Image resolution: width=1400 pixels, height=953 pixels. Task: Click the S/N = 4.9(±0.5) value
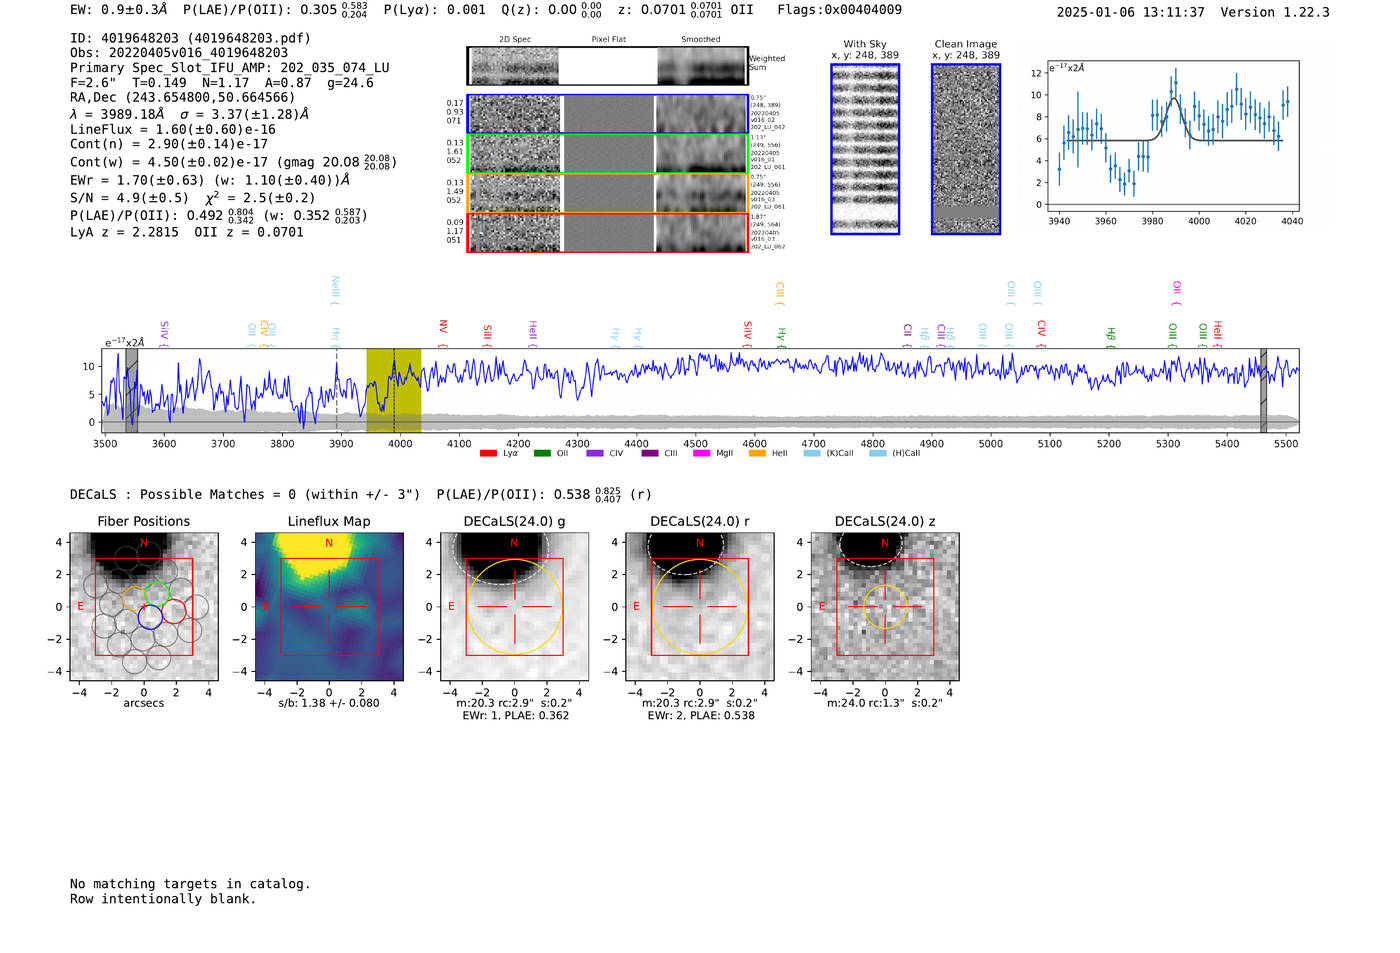coord(129,198)
